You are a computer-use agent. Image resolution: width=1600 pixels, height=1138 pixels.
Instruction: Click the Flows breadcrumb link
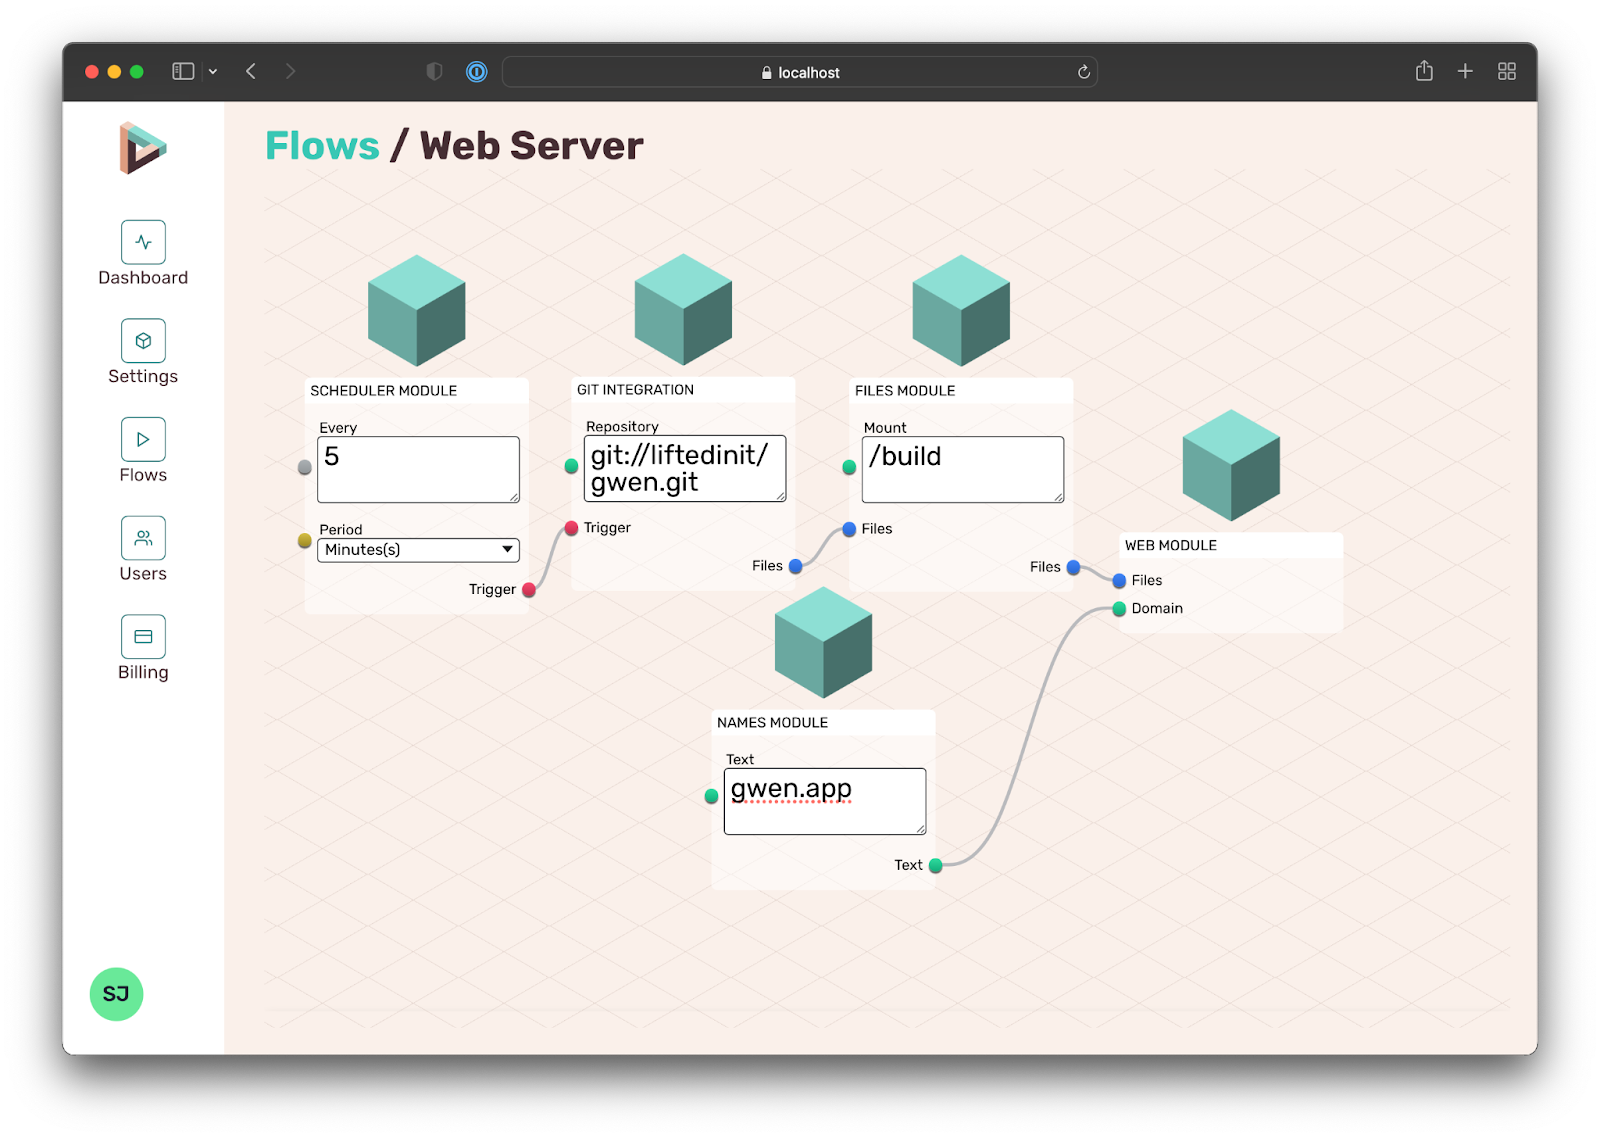[322, 146]
